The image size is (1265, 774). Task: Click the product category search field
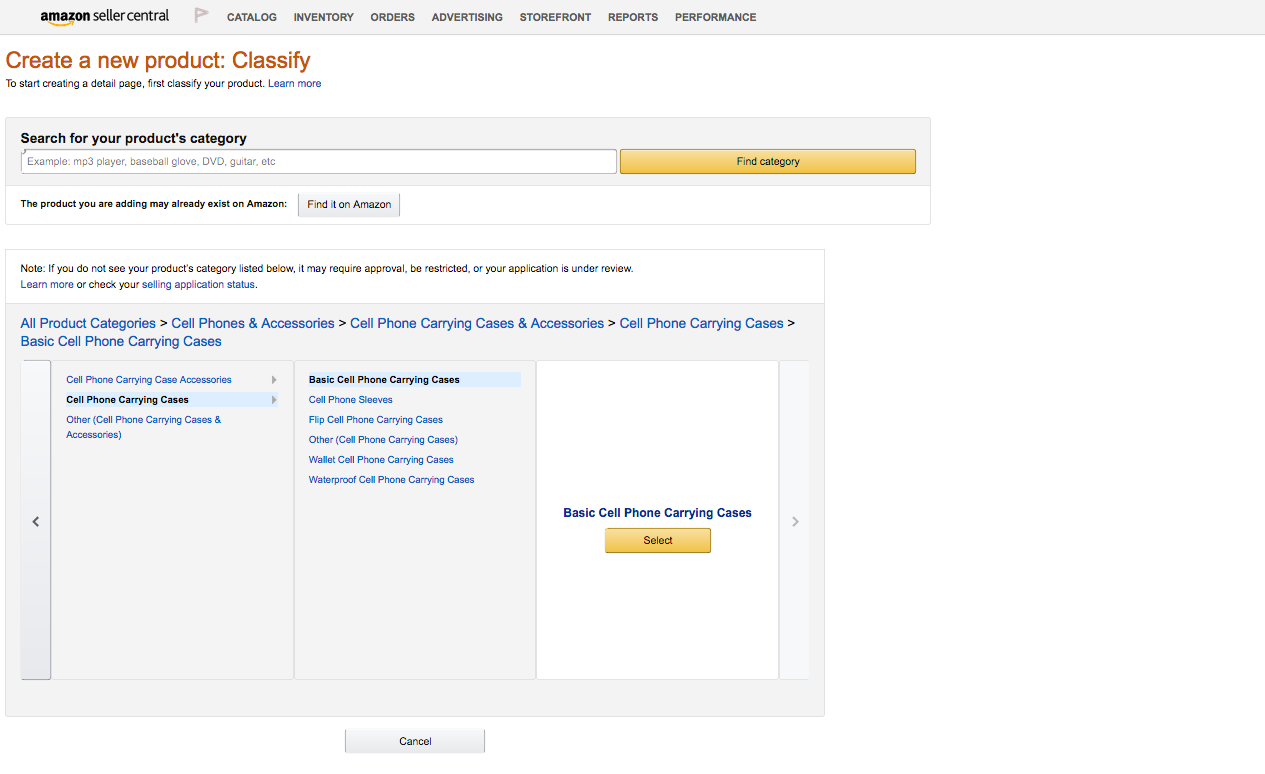(318, 161)
